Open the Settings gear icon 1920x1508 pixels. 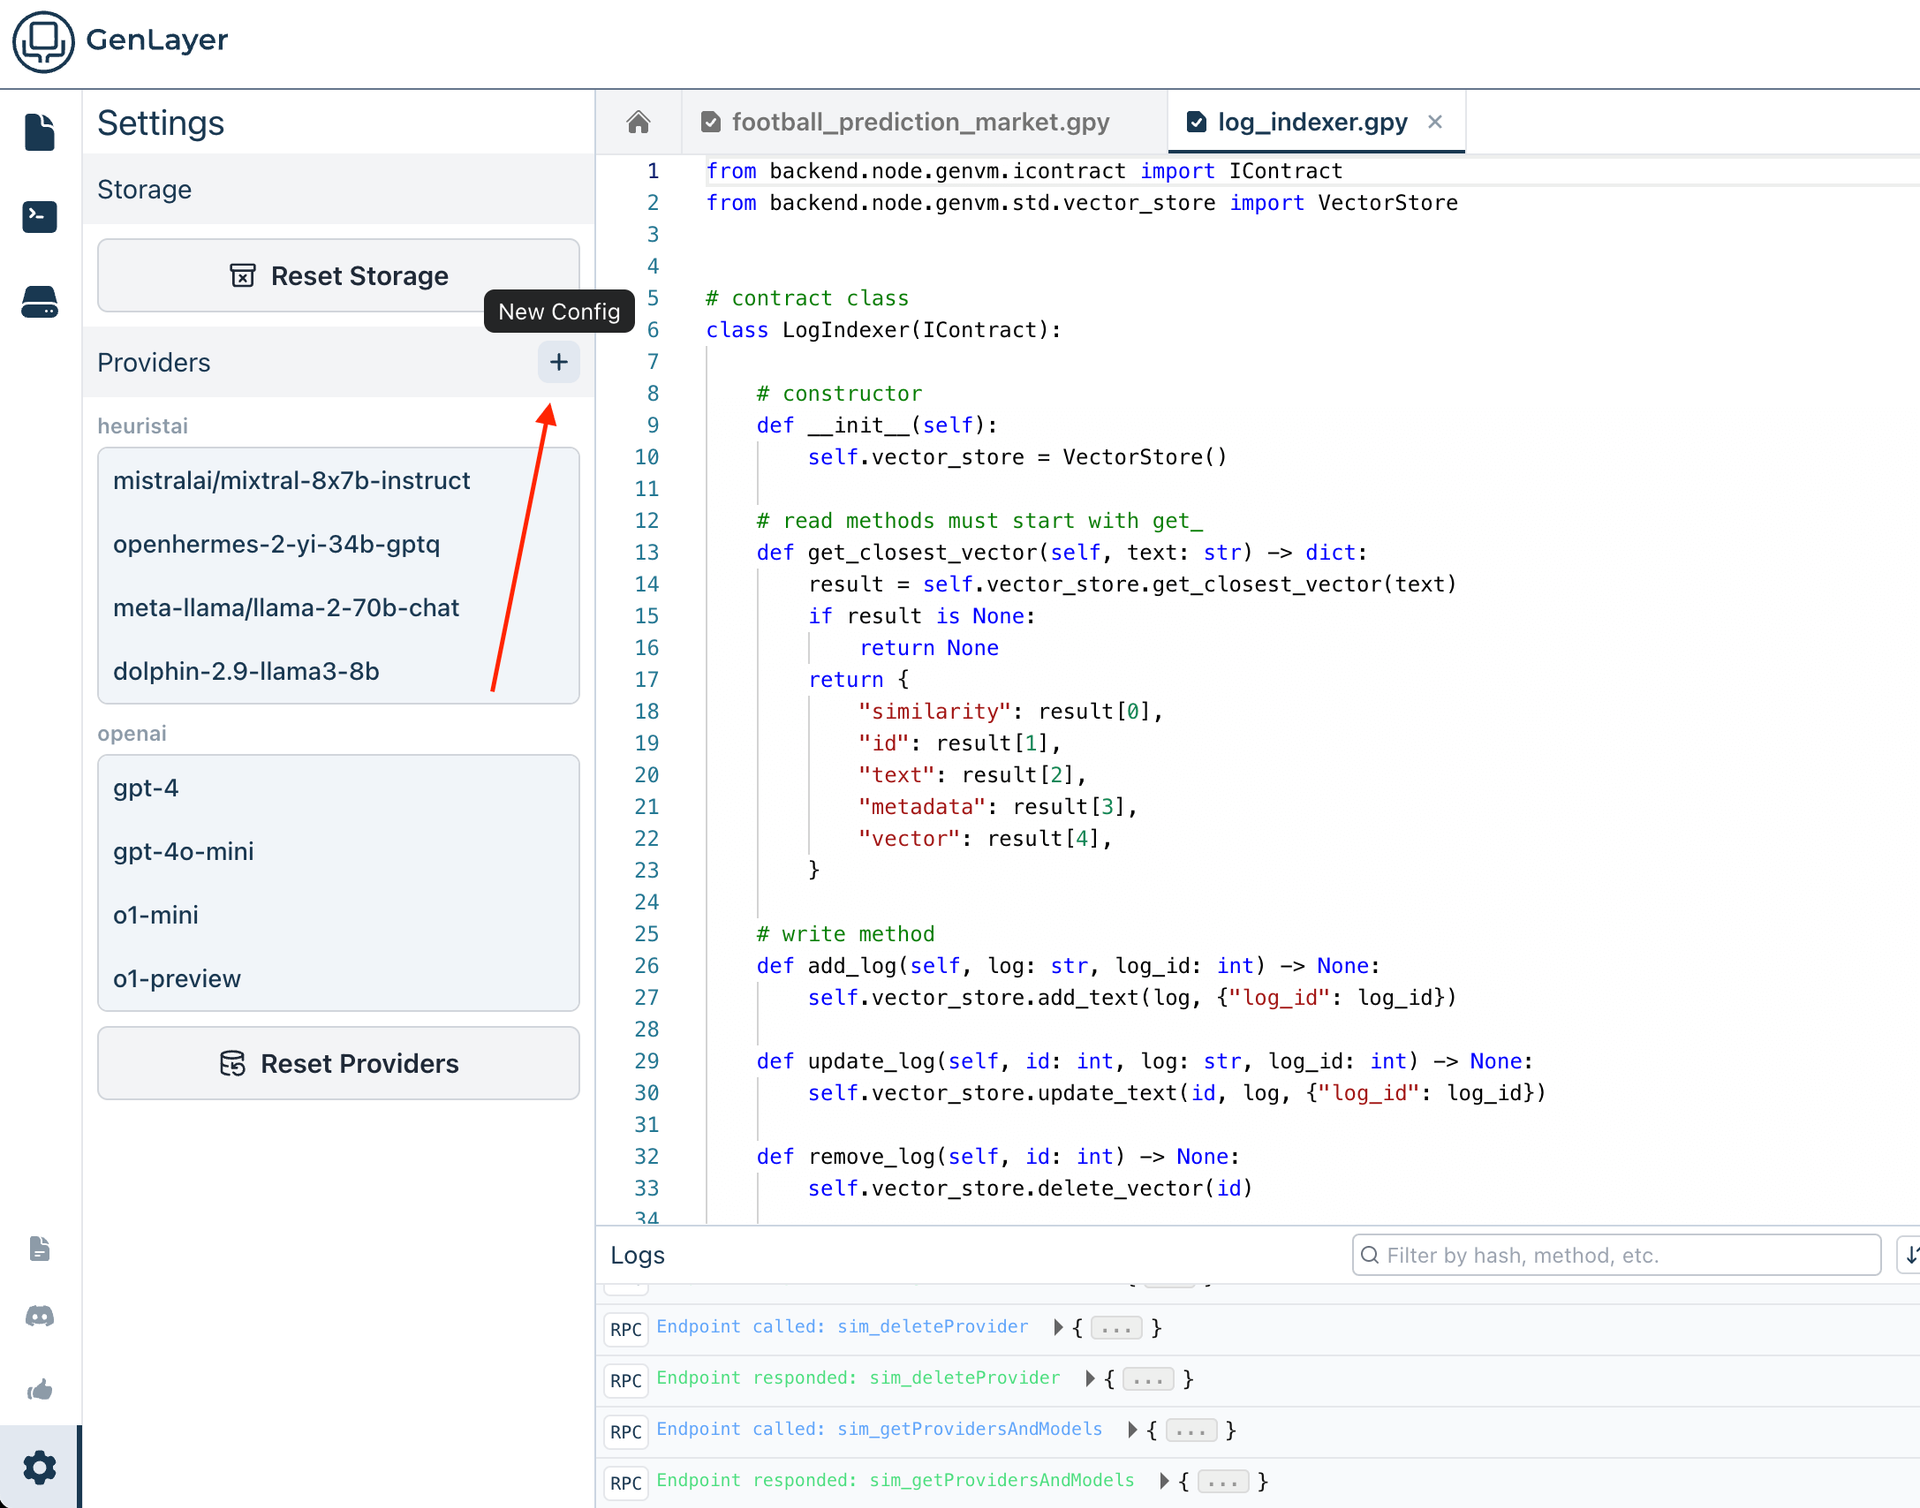point(40,1467)
